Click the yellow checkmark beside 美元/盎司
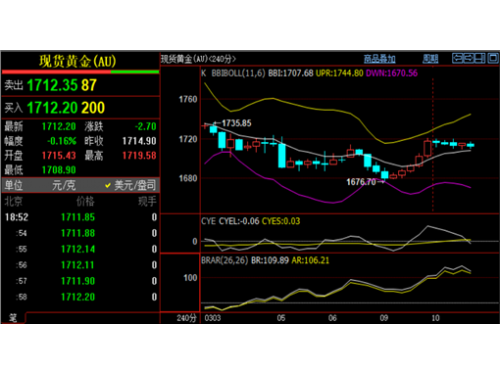This screenshot has width=500, height=375. [108, 185]
